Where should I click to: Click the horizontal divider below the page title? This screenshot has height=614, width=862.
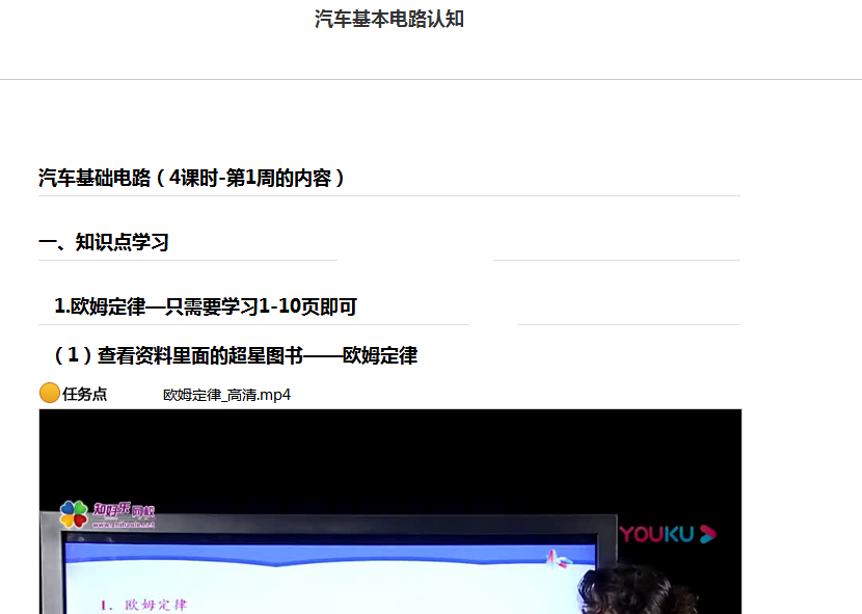[x=431, y=79]
